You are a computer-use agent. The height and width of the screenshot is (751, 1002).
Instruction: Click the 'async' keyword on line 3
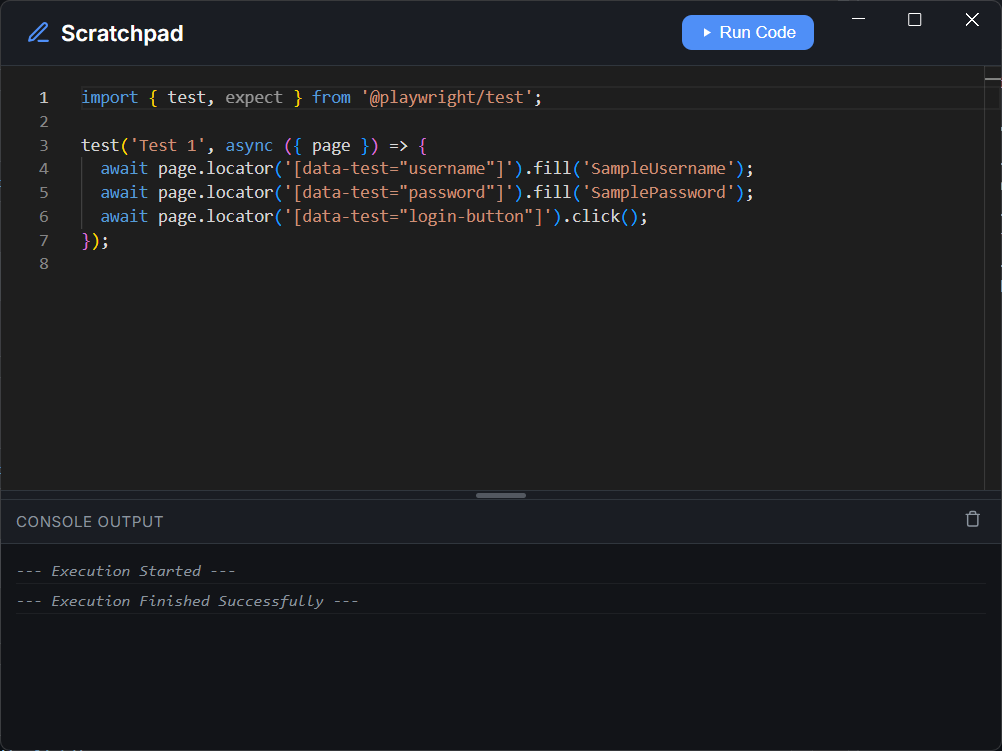pos(249,146)
